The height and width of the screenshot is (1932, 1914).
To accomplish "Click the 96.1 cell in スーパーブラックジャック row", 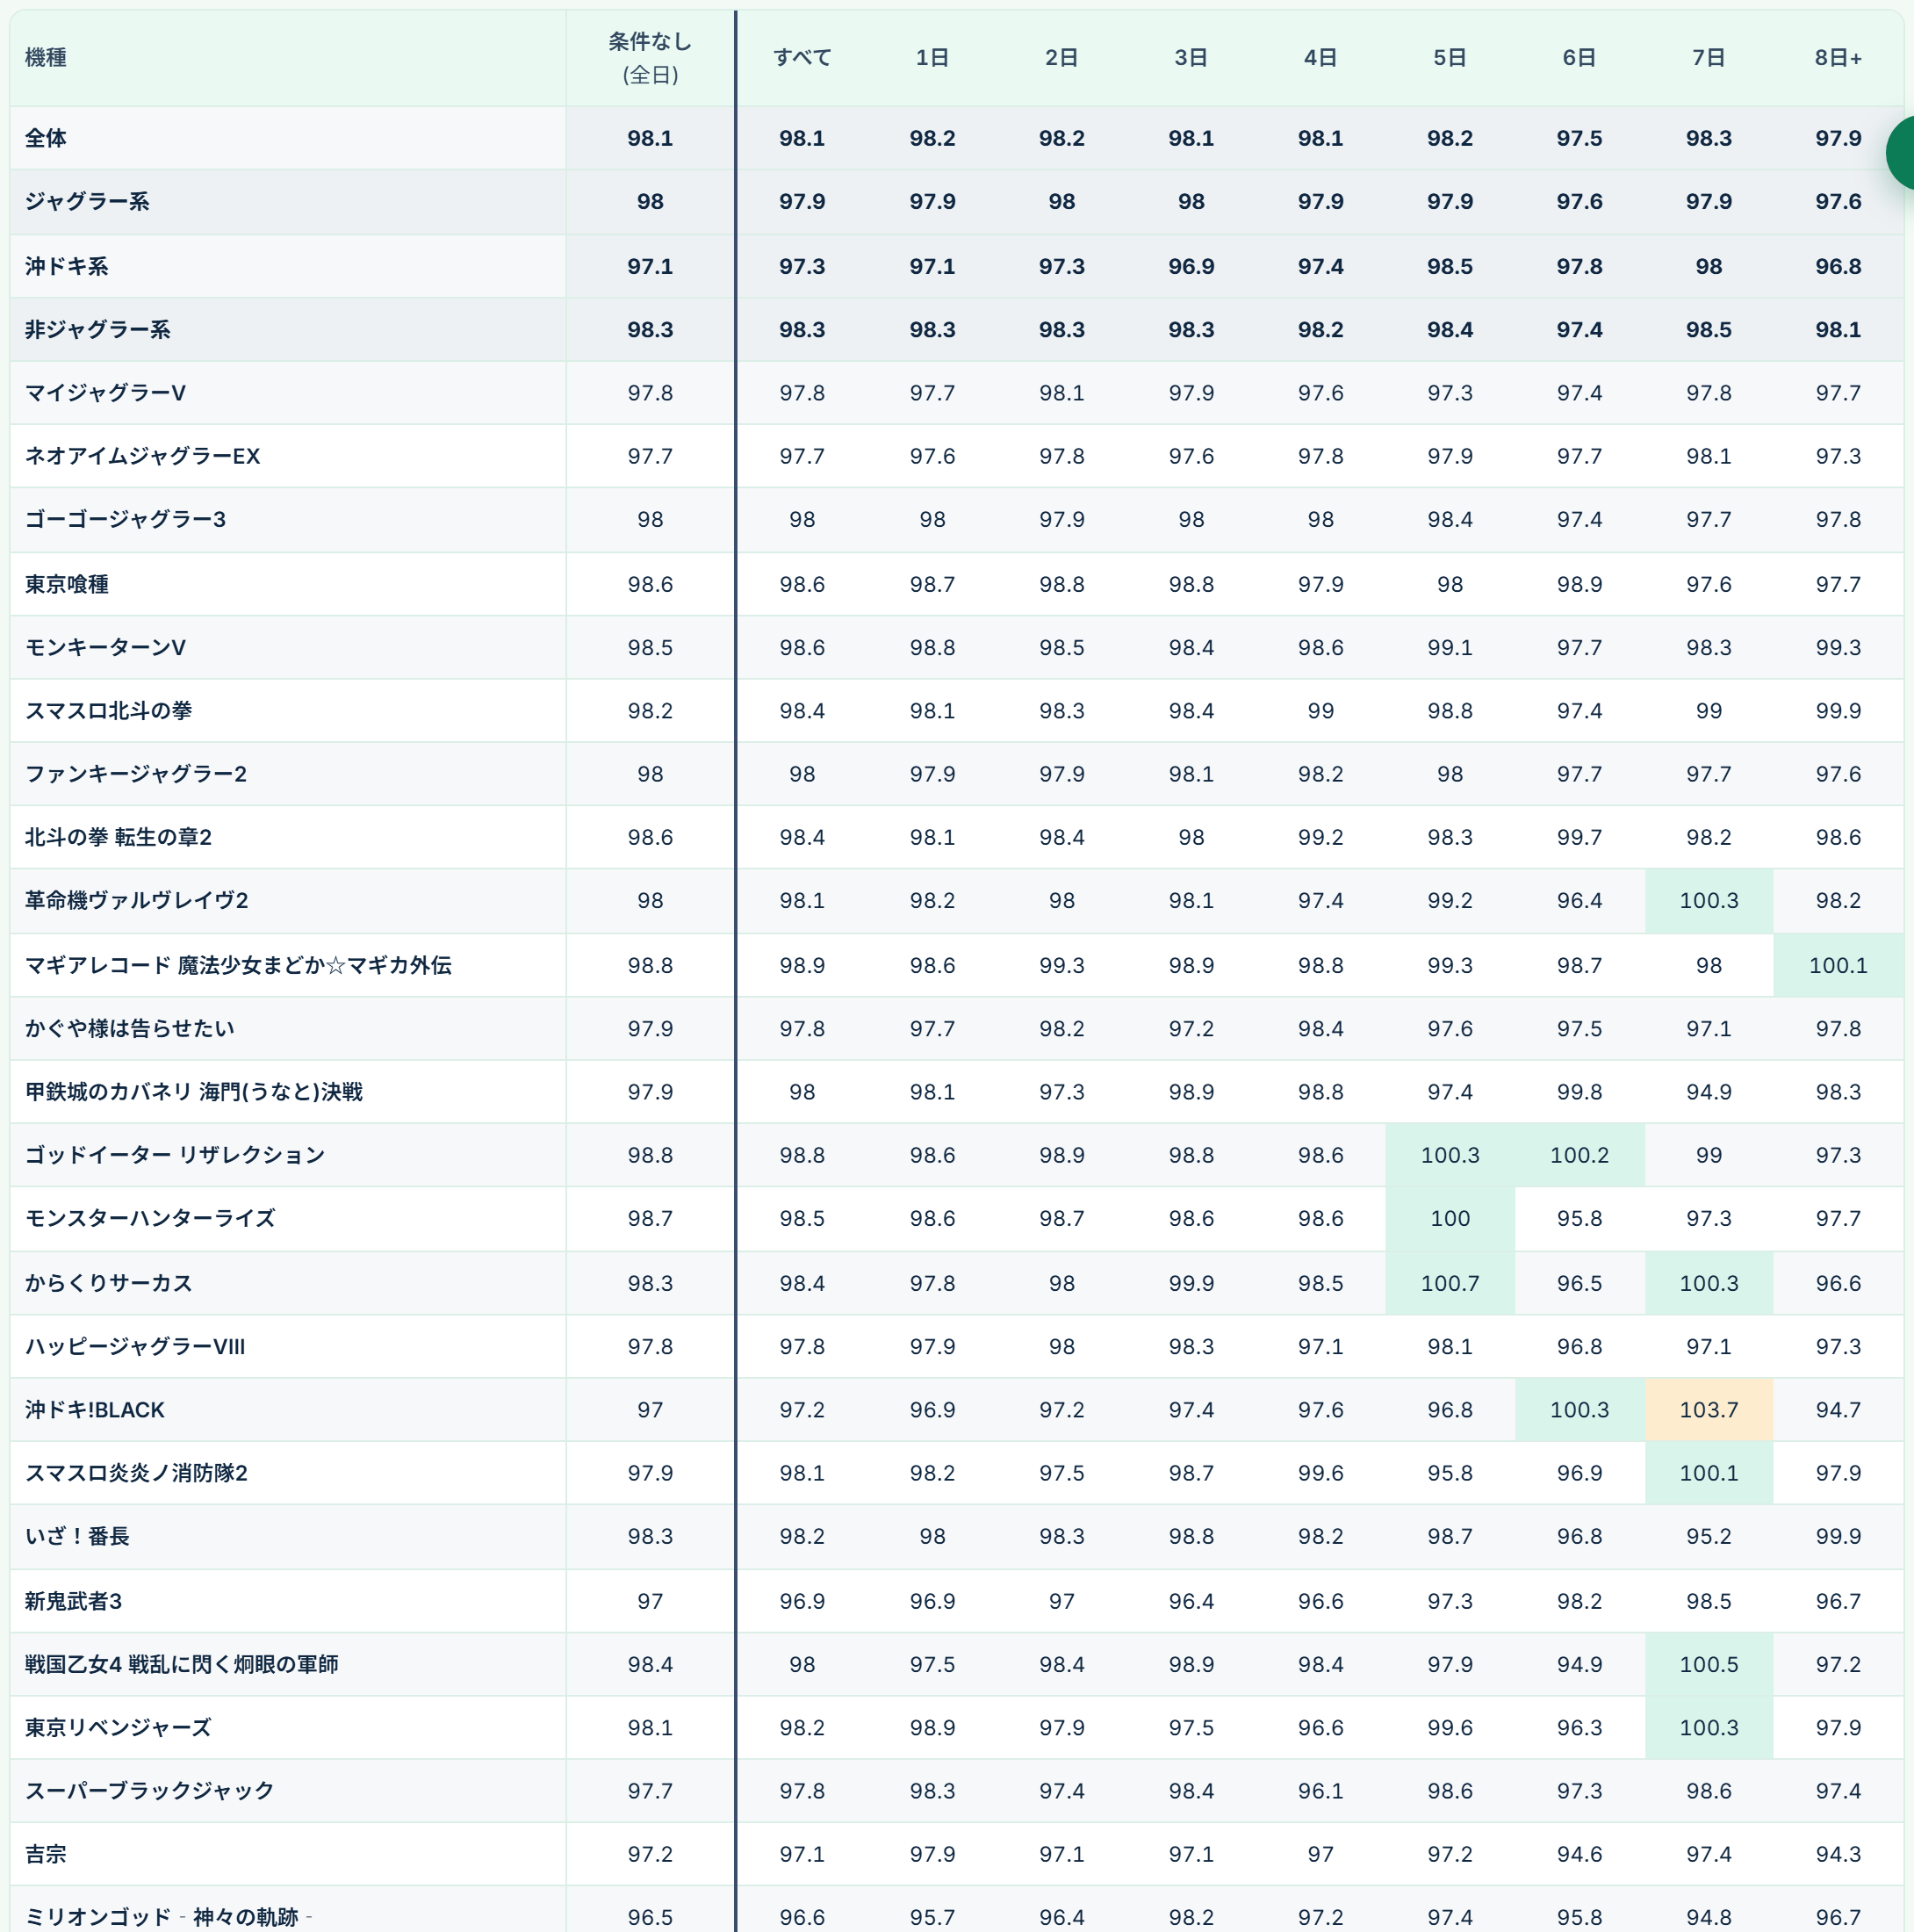I will point(1320,1791).
